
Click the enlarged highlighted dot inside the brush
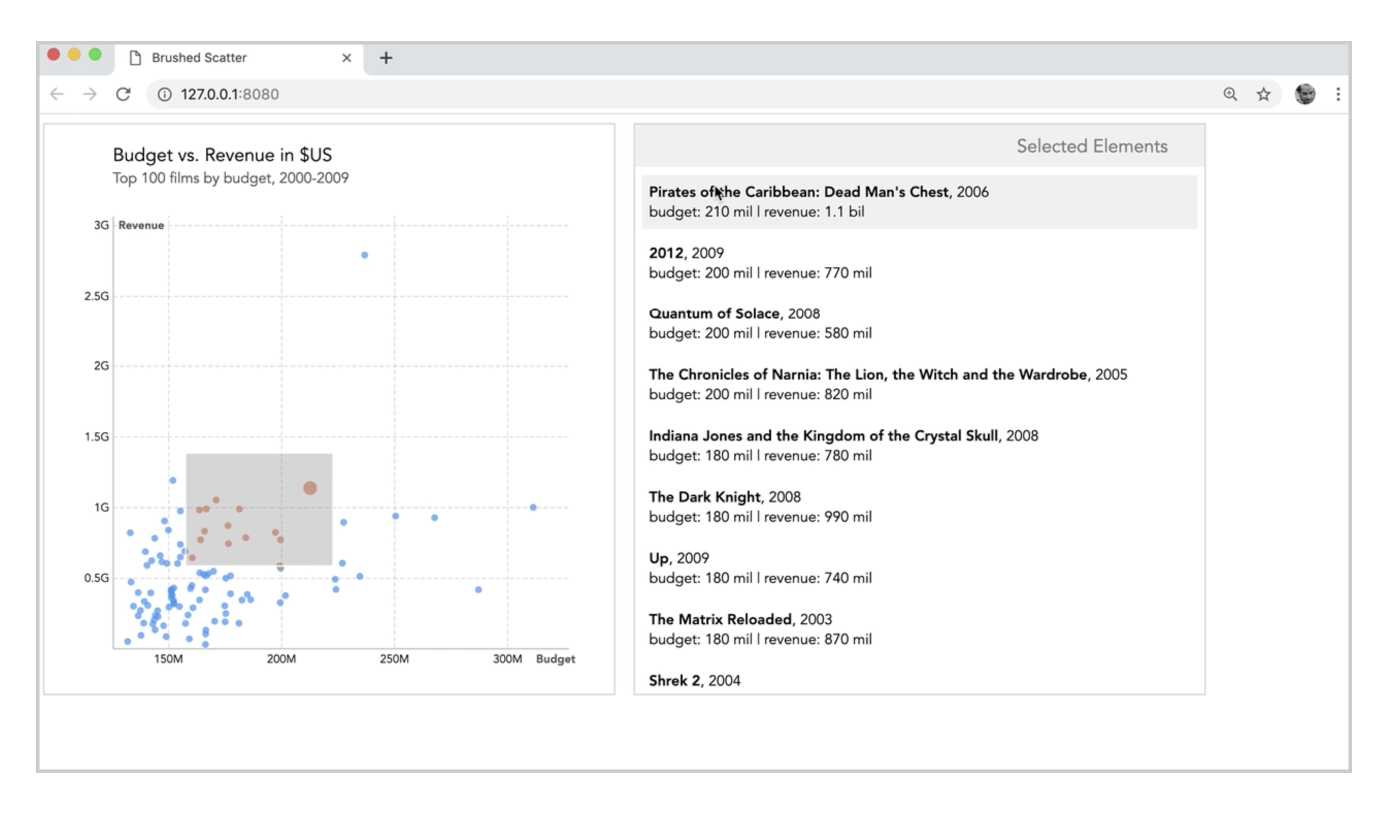tap(310, 488)
